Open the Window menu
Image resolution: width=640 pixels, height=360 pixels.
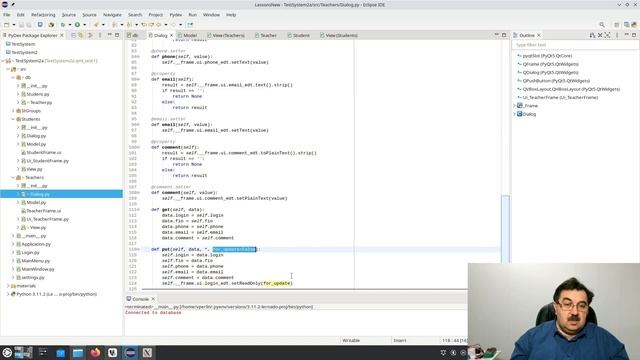click(x=211, y=15)
